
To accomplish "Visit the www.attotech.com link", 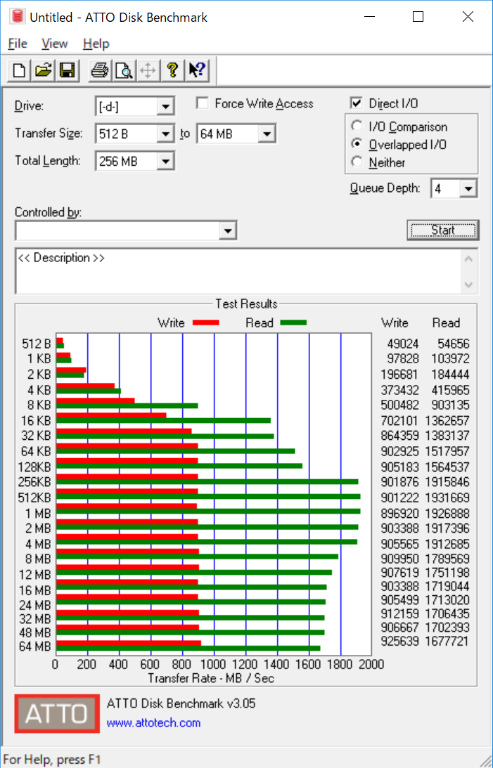I will [154, 723].
